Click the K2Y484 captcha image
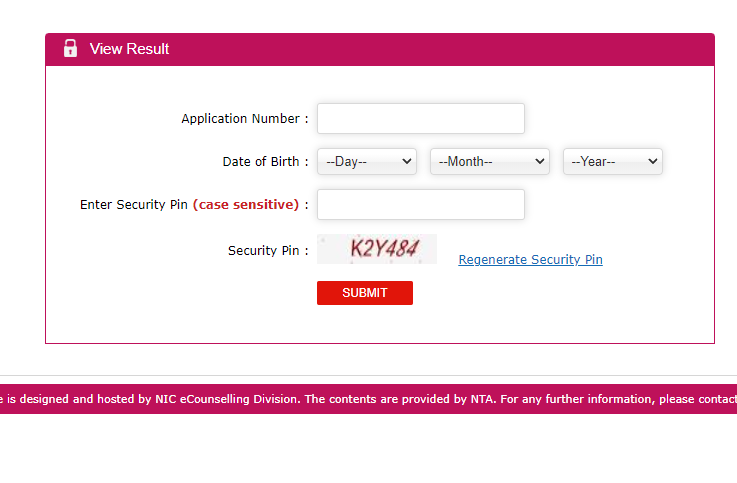Viewport: 737px width, 483px height. (x=377, y=249)
